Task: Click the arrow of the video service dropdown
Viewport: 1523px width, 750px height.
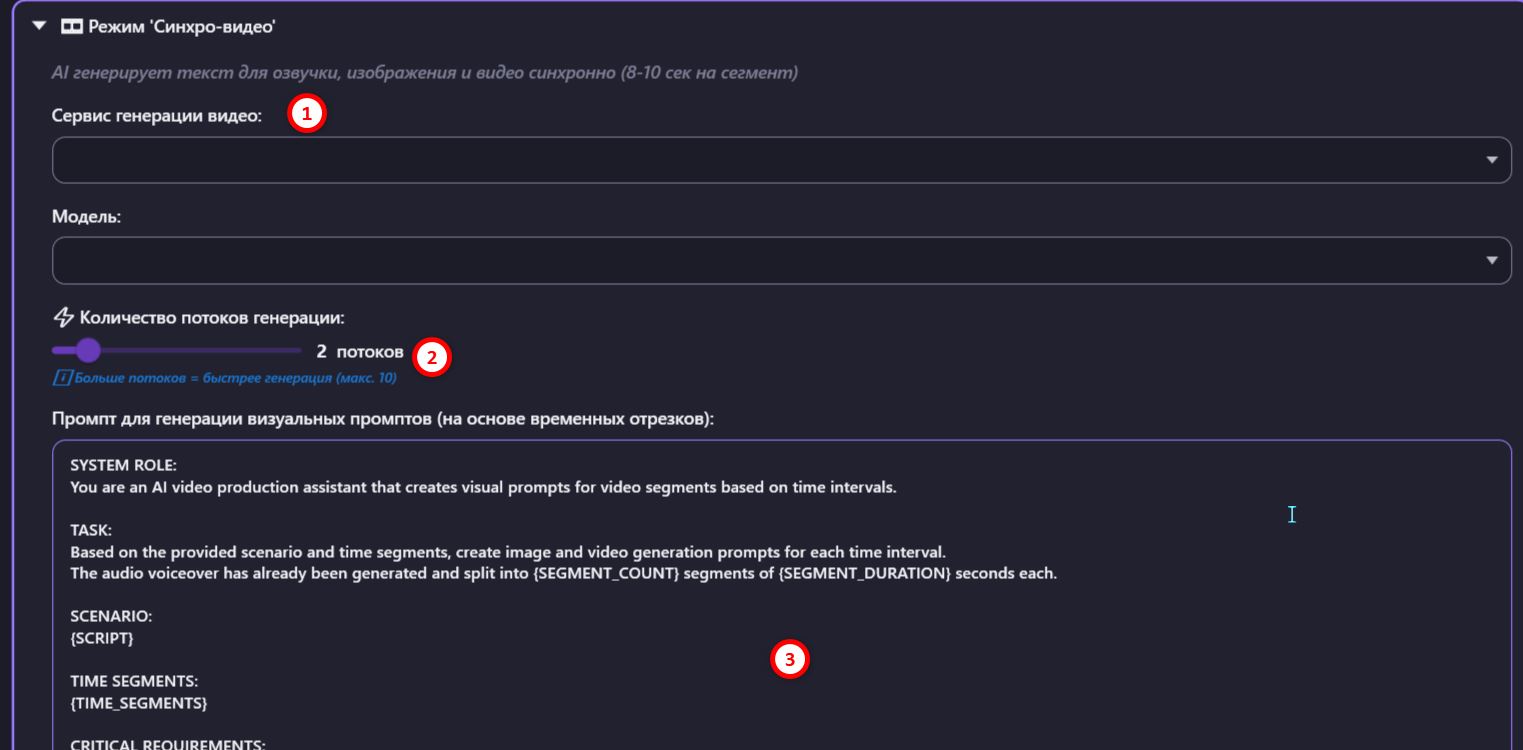Action: pyautogui.click(x=1492, y=160)
